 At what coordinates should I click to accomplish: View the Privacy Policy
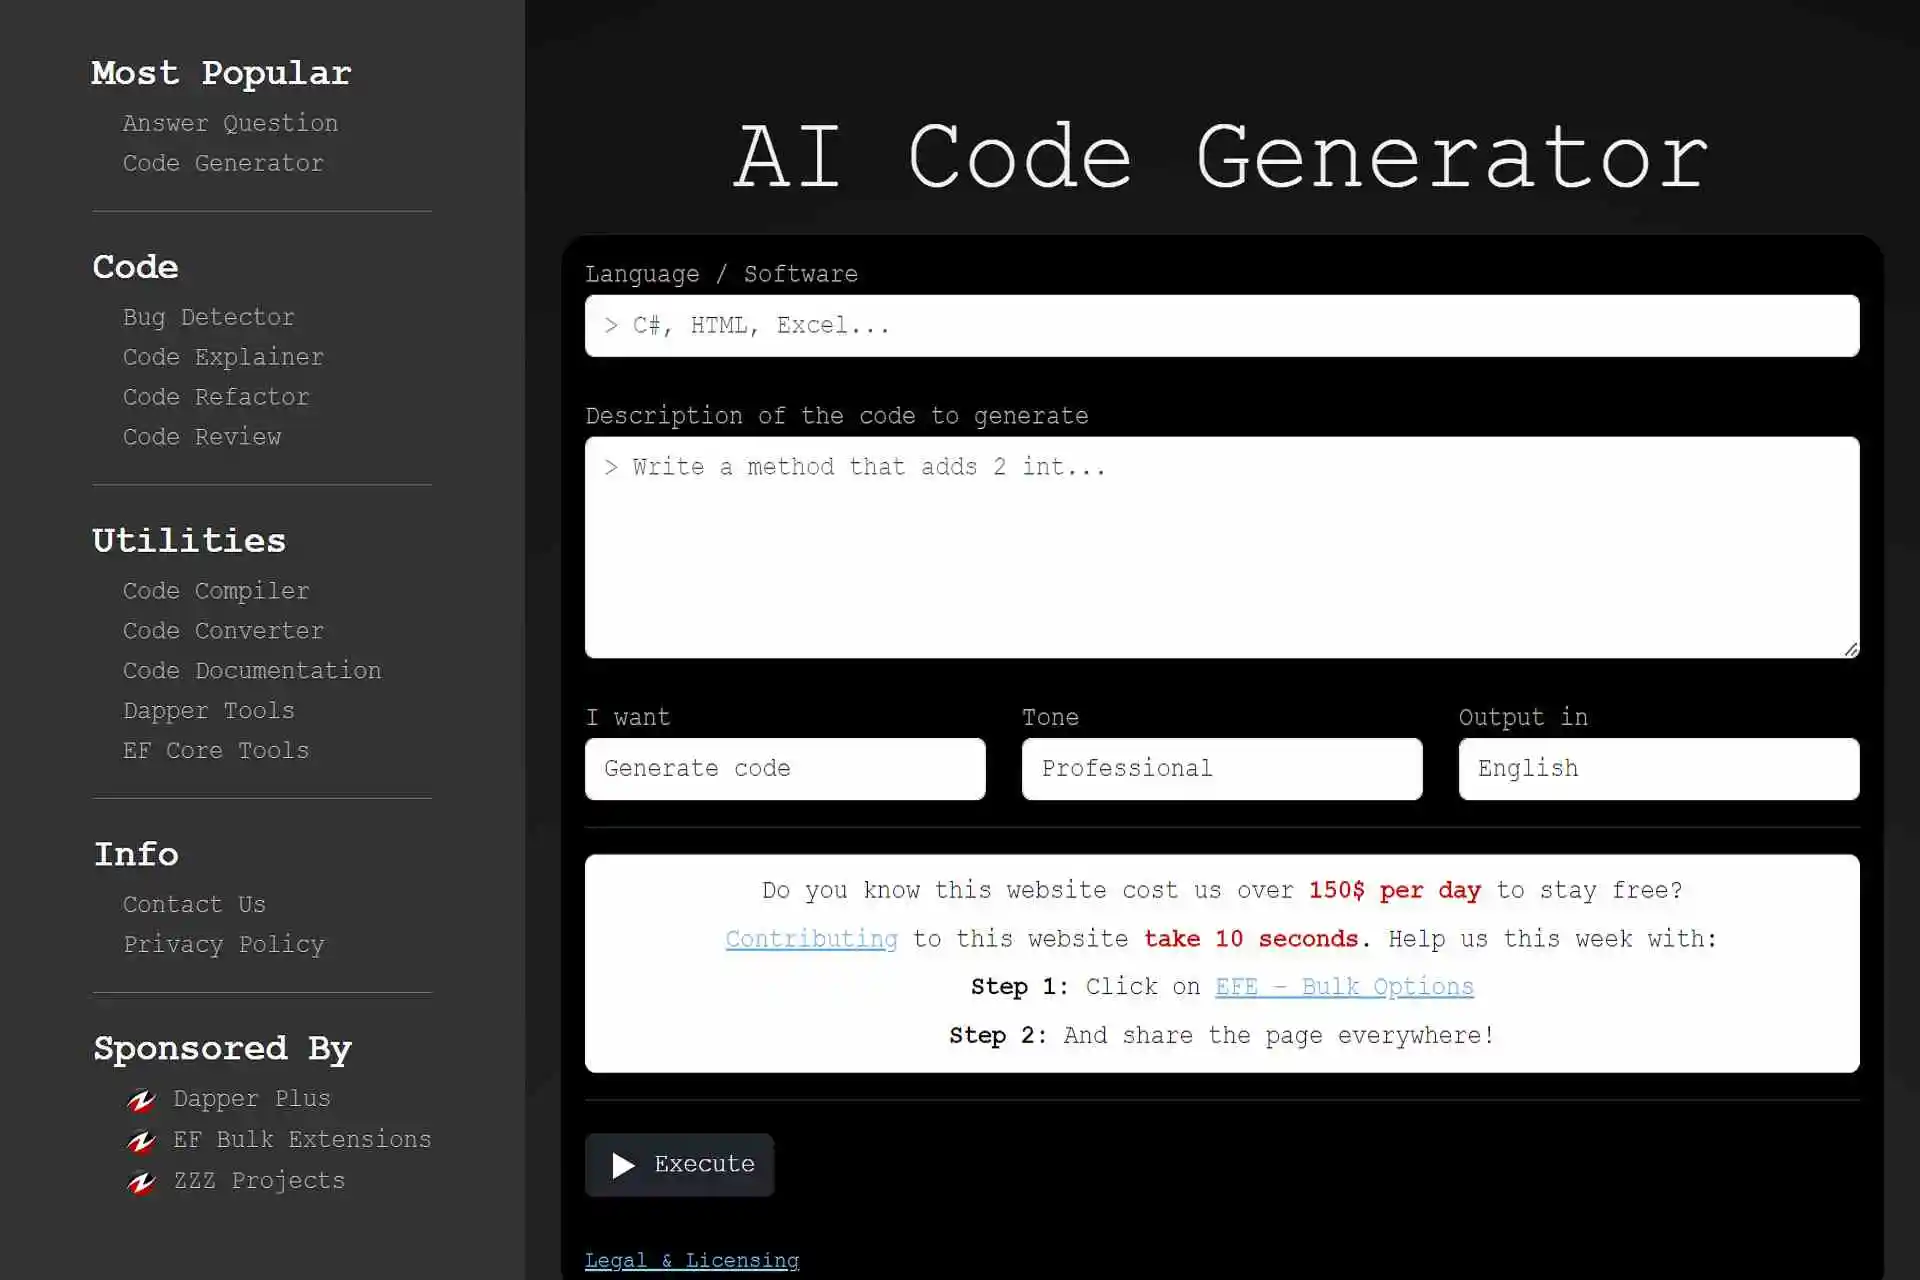pyautogui.click(x=223, y=945)
